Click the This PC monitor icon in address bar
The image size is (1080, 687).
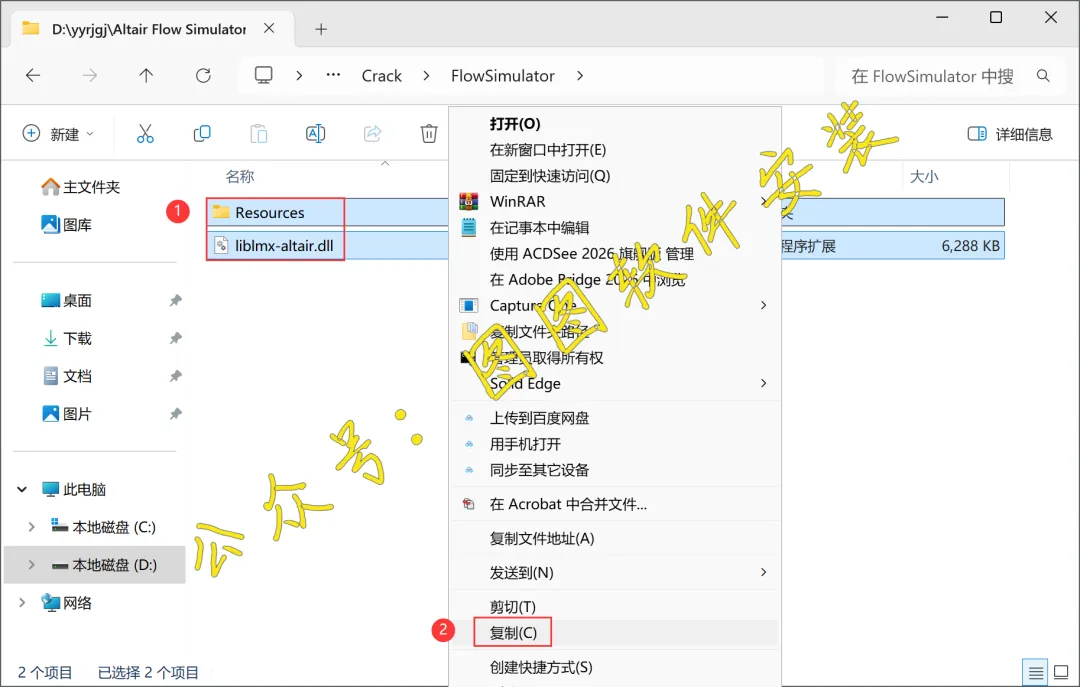click(264, 75)
